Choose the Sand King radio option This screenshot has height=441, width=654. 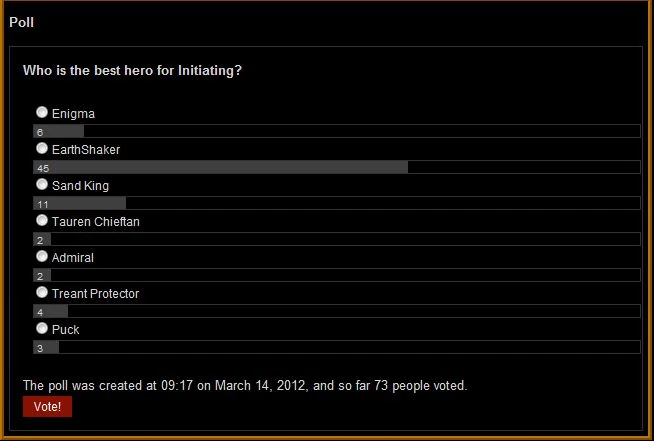pyautogui.click(x=42, y=184)
